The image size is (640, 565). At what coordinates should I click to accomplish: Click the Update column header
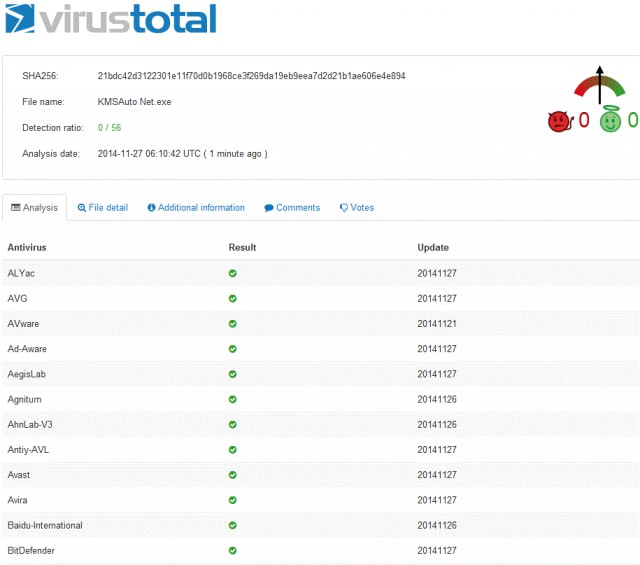pos(433,247)
